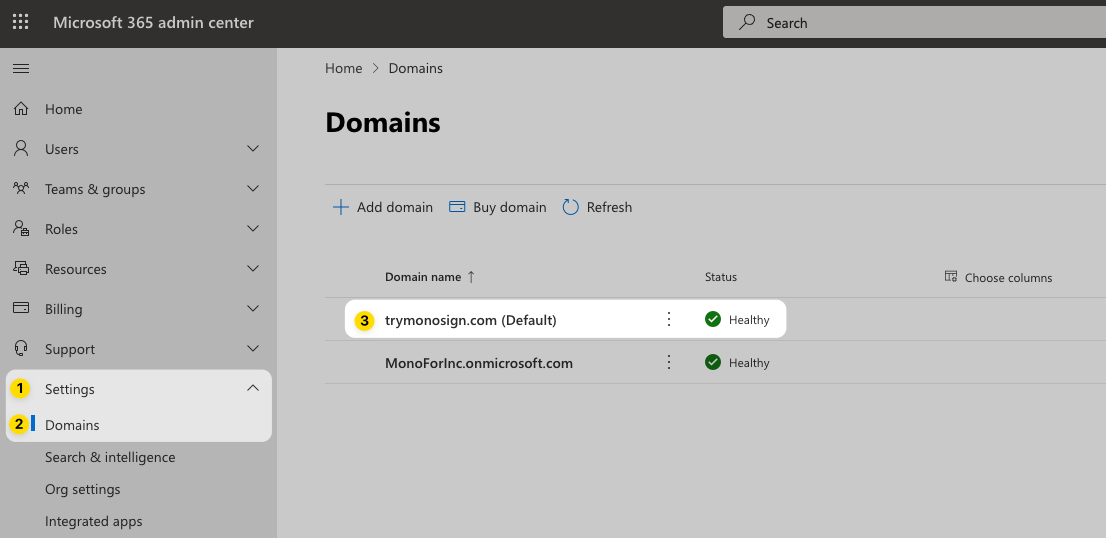1106x538 pixels.
Task: Click the Status column header
Action: 721,277
